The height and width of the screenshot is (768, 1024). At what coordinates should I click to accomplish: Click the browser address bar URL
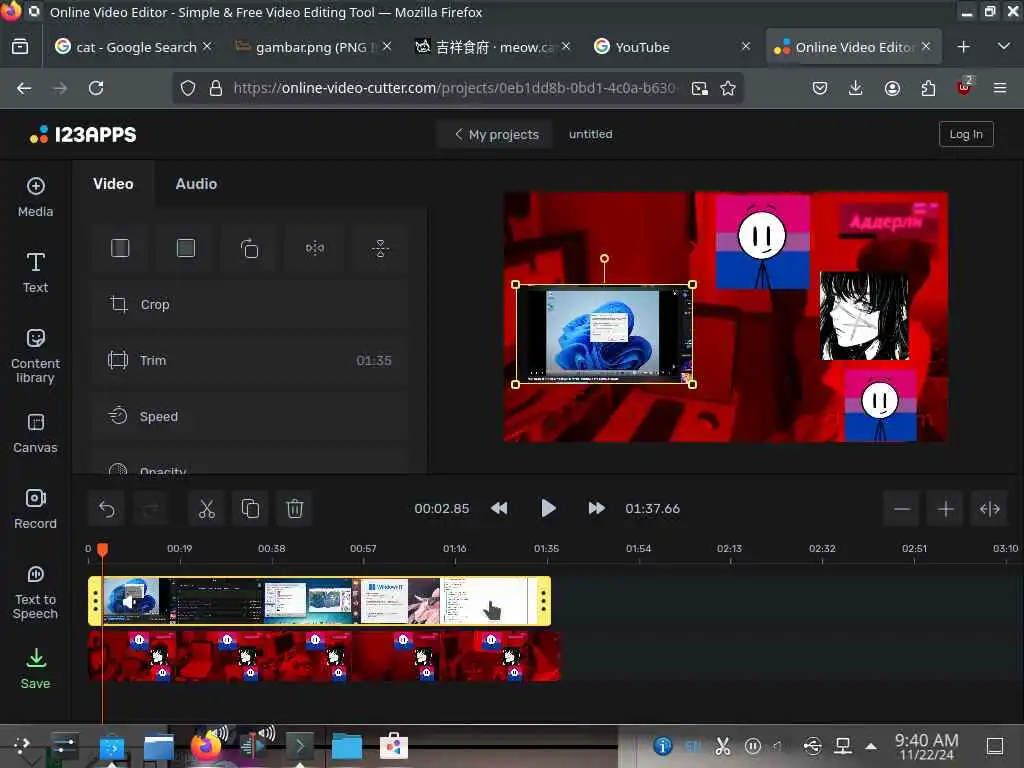[x=455, y=88]
